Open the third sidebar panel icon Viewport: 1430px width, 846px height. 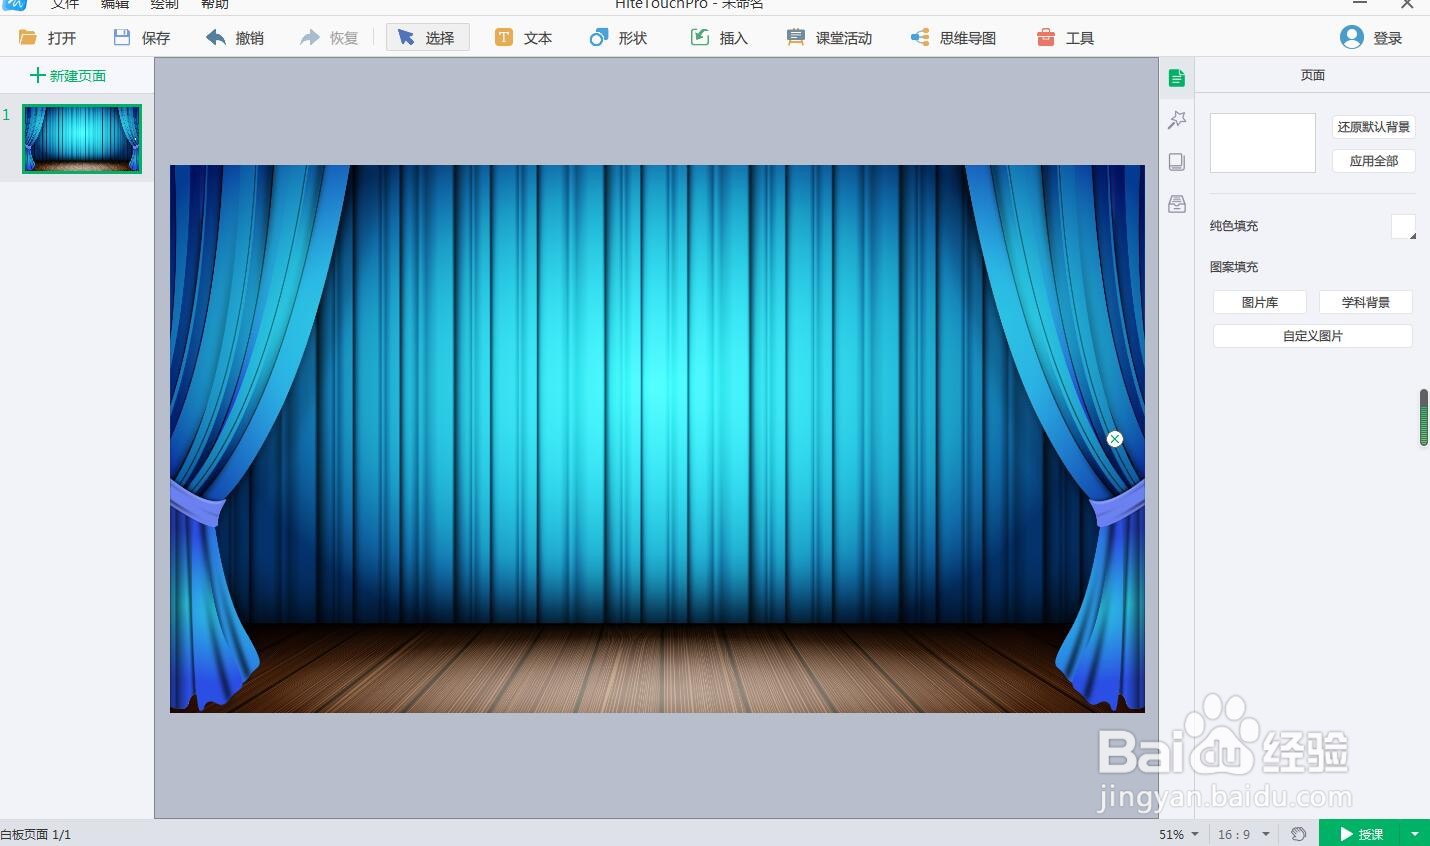pyautogui.click(x=1177, y=162)
